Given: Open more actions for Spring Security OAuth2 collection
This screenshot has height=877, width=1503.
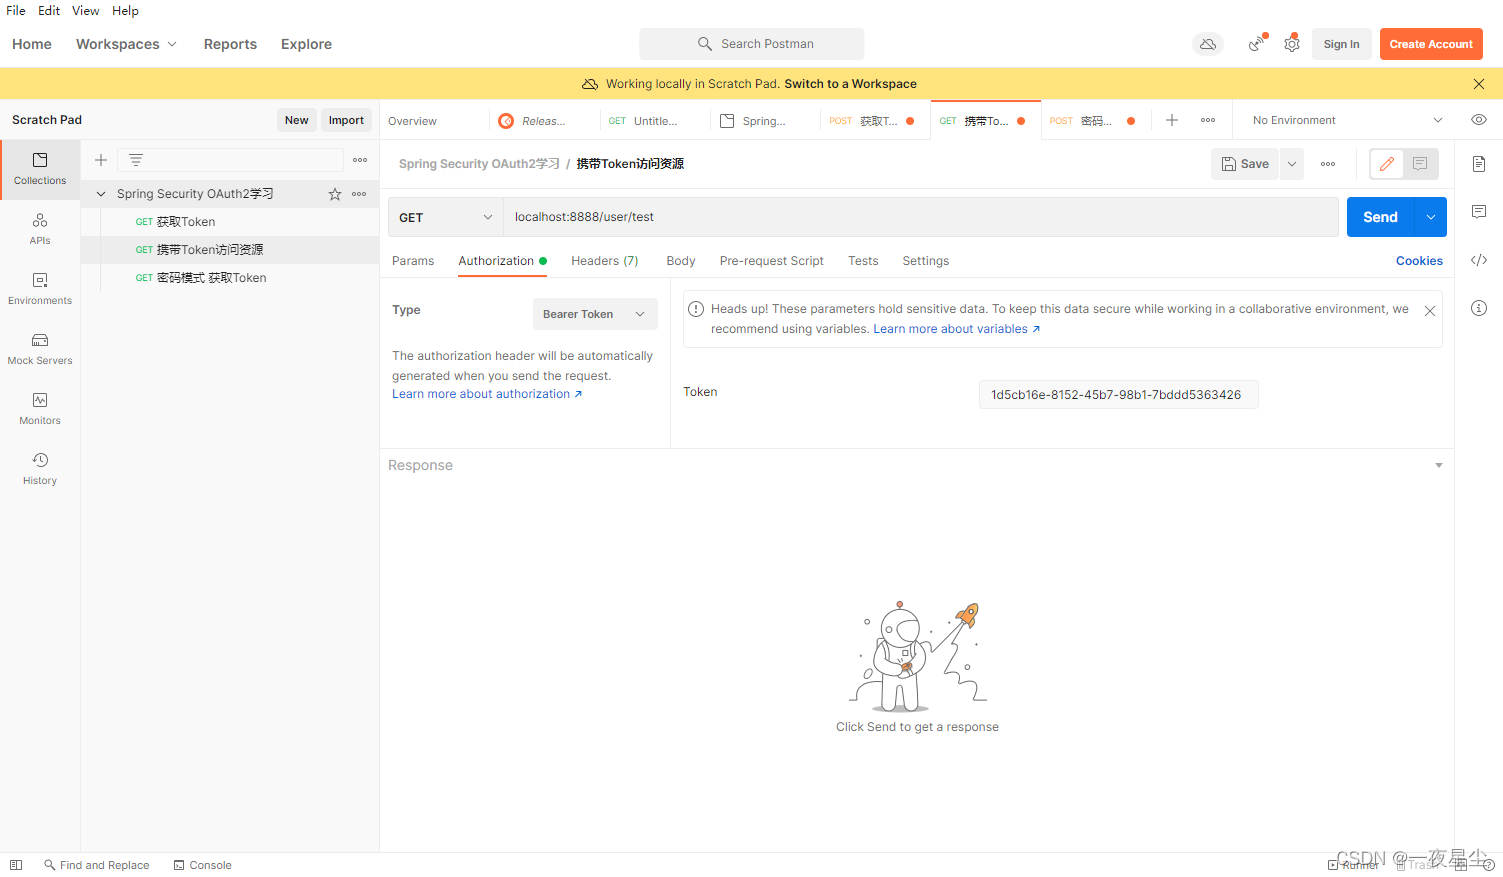Looking at the screenshot, I should point(359,194).
